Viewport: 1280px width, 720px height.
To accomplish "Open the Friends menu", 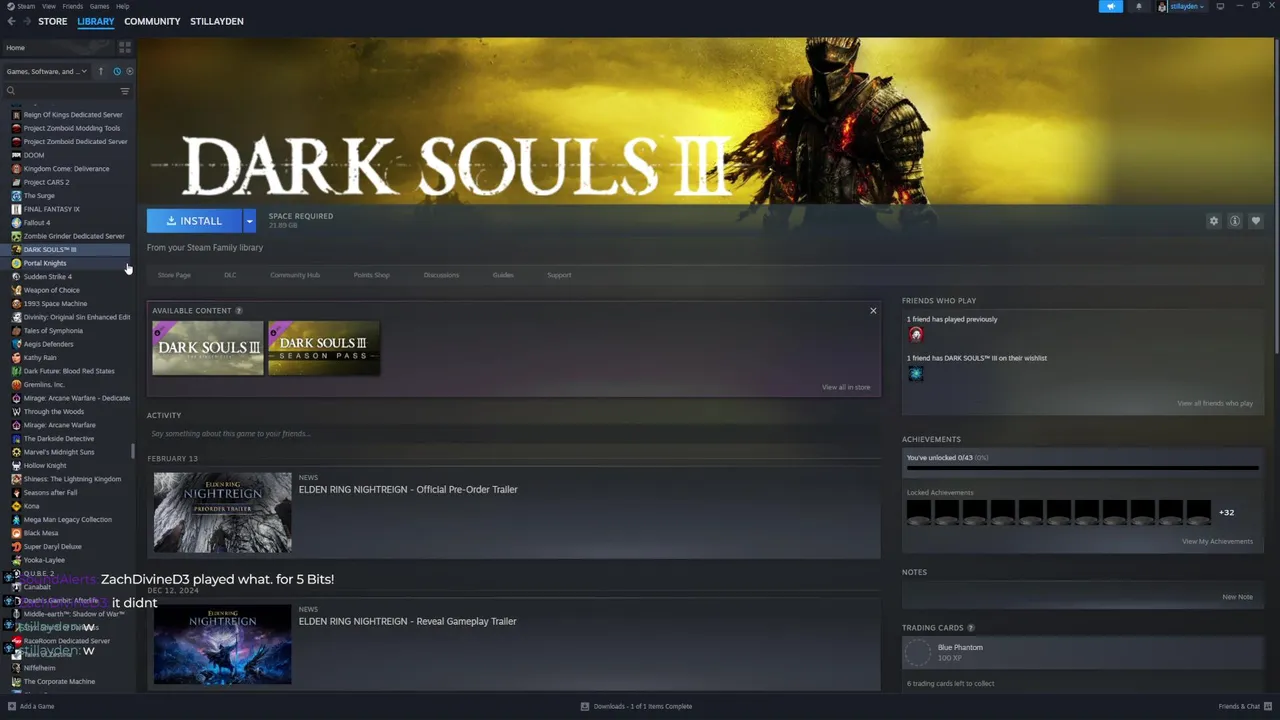I will coord(73,6).
